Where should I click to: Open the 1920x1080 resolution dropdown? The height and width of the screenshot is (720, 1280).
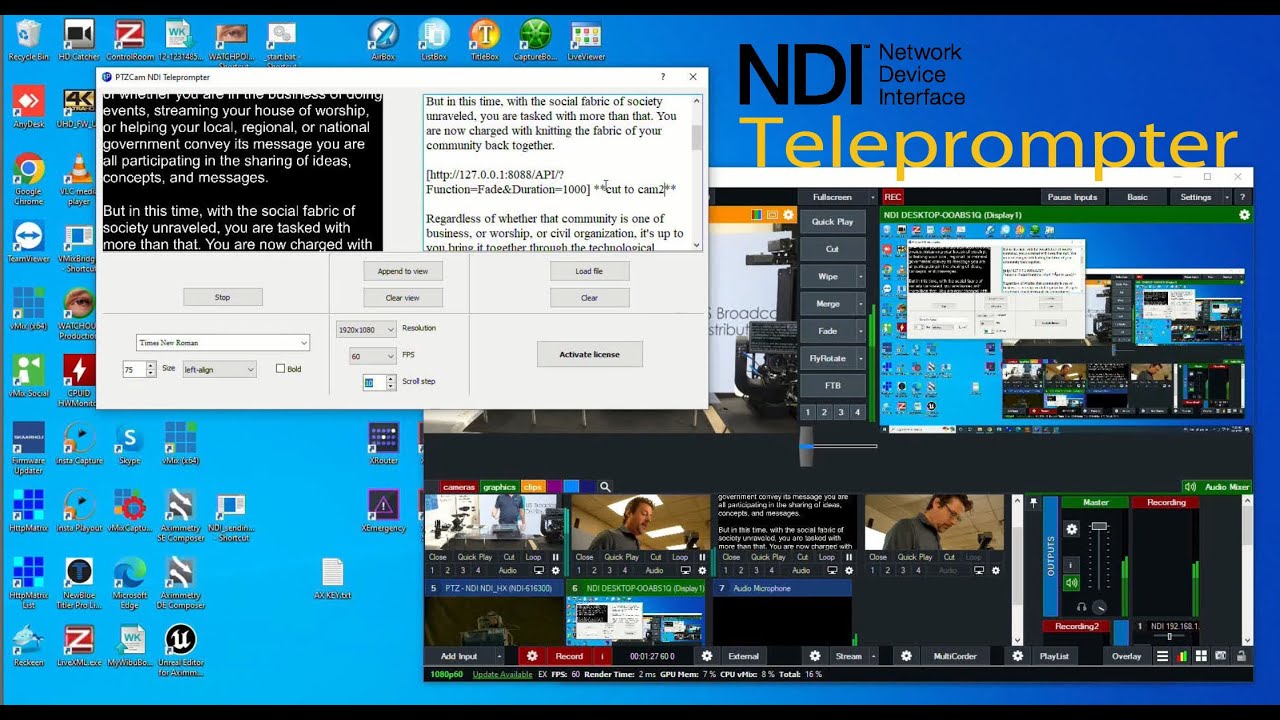pos(366,329)
